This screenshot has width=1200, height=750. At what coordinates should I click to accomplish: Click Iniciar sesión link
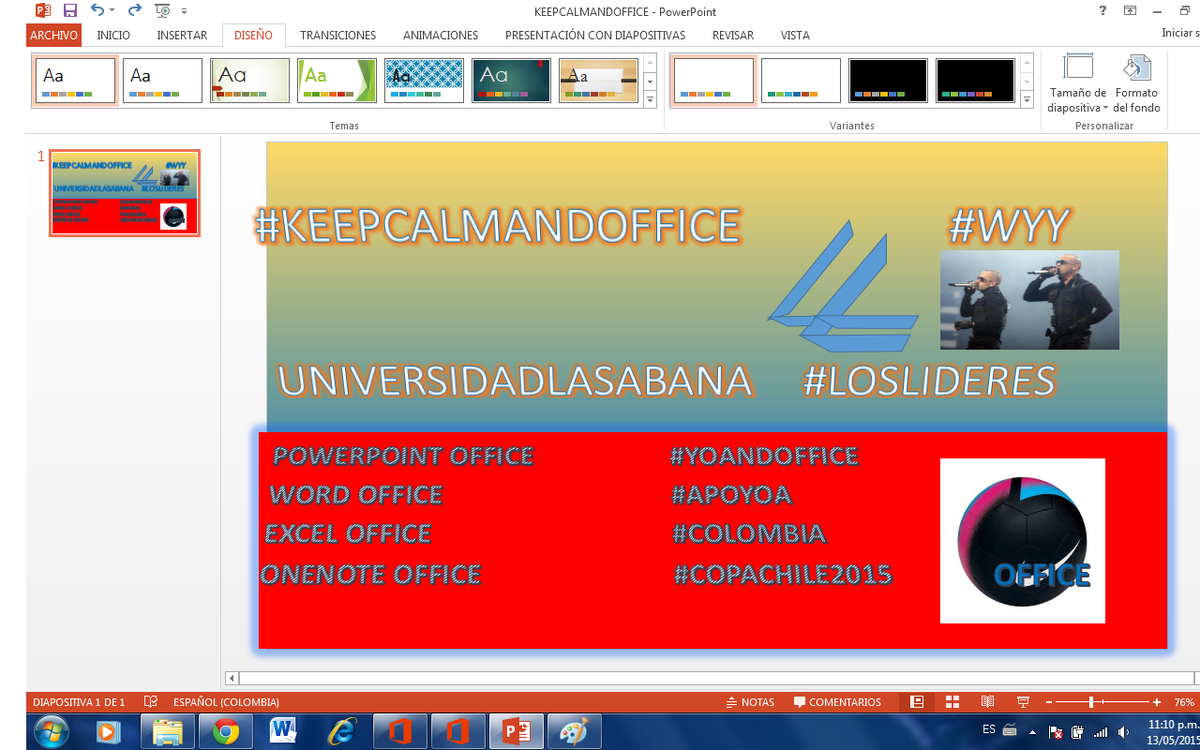1180,33
